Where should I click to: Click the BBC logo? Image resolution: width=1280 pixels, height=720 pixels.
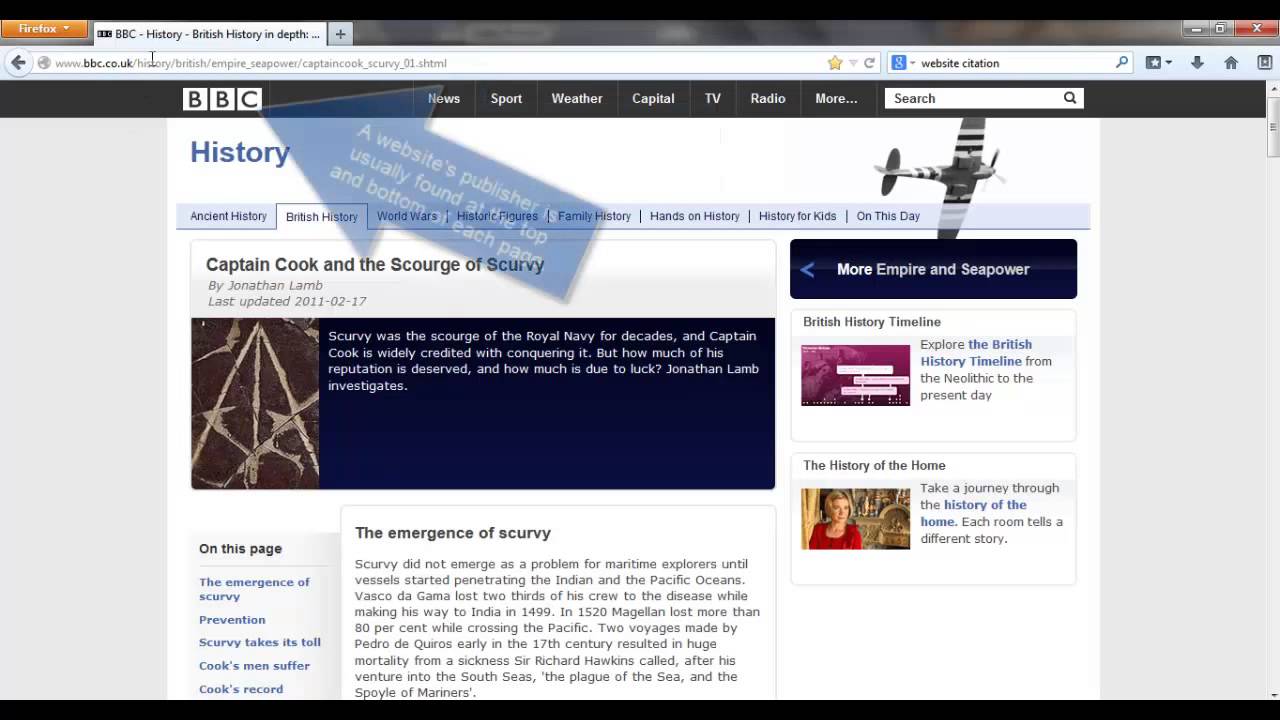pos(222,99)
